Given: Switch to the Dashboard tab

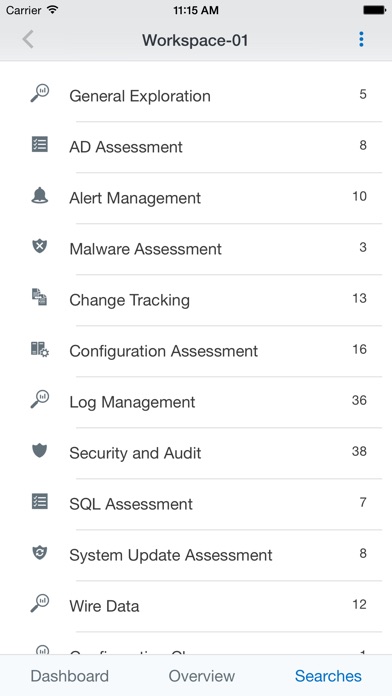Looking at the screenshot, I should pos(70,676).
